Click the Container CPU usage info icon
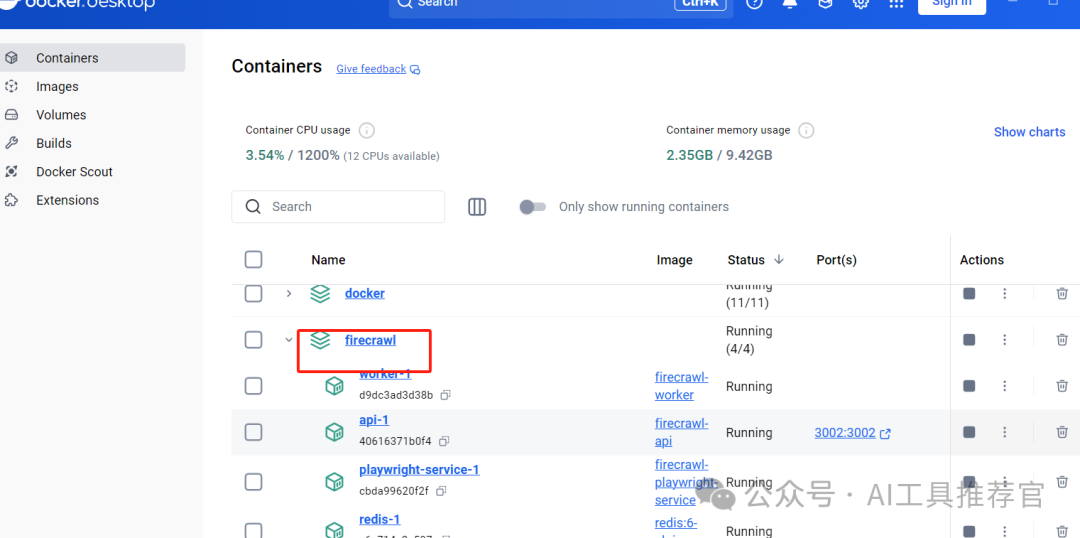1080x538 pixels. coord(367,130)
